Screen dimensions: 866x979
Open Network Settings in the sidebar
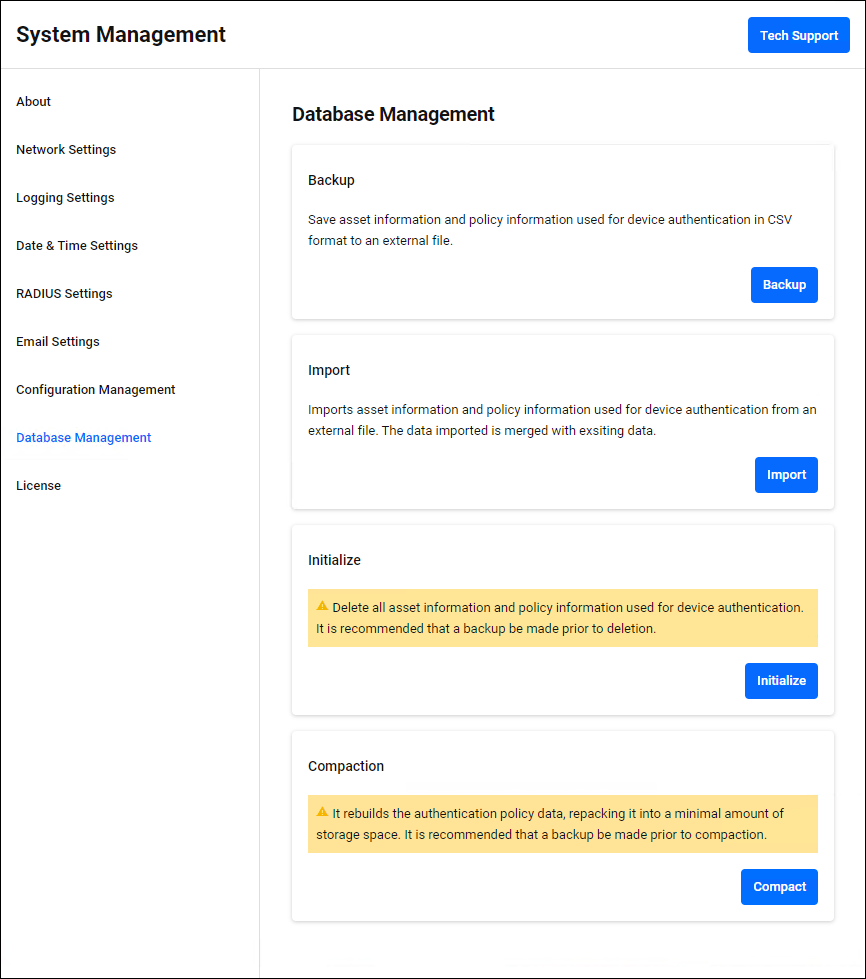(x=66, y=150)
